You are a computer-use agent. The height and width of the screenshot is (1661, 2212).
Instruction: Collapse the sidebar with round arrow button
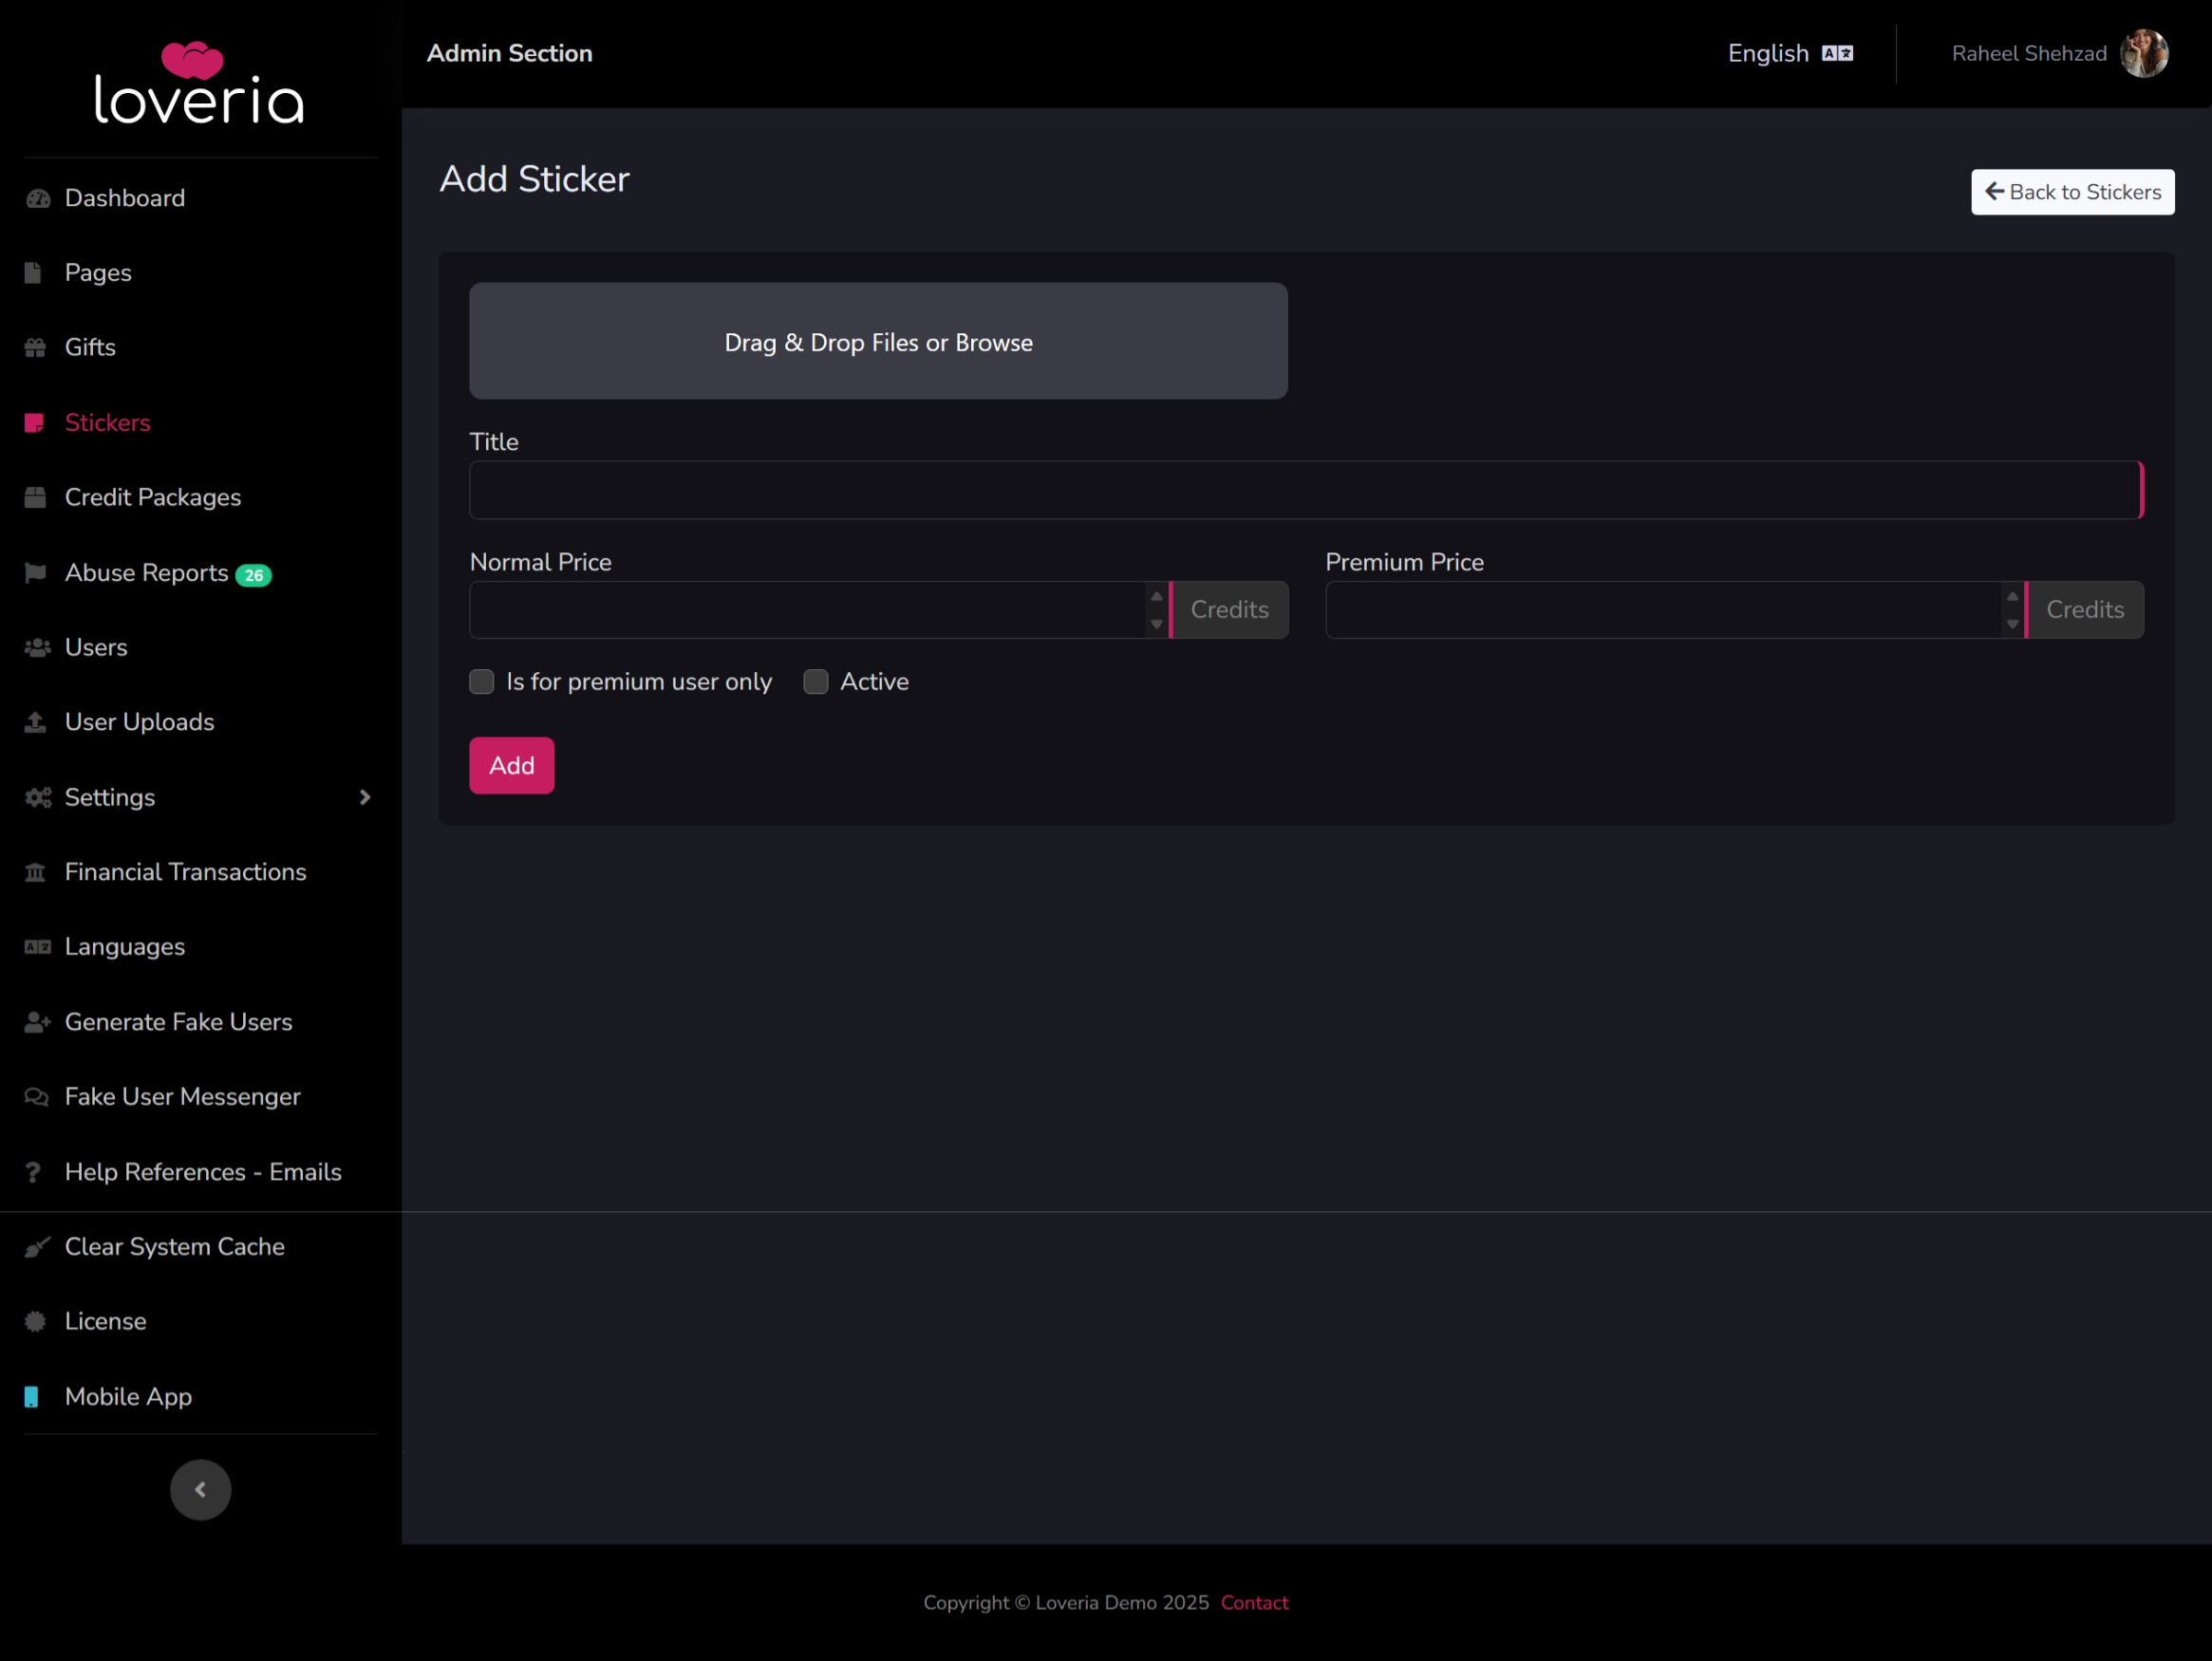[200, 1489]
